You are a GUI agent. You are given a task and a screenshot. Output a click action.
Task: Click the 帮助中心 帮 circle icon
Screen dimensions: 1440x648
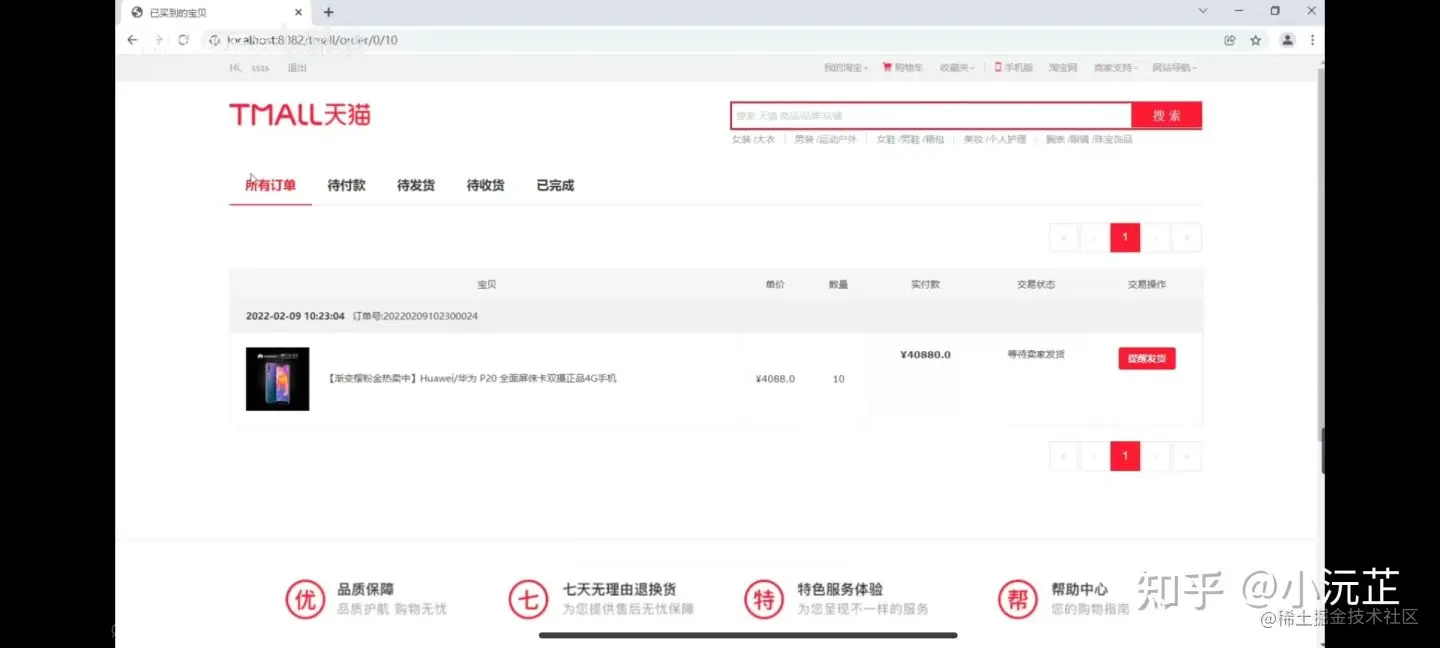point(1018,599)
